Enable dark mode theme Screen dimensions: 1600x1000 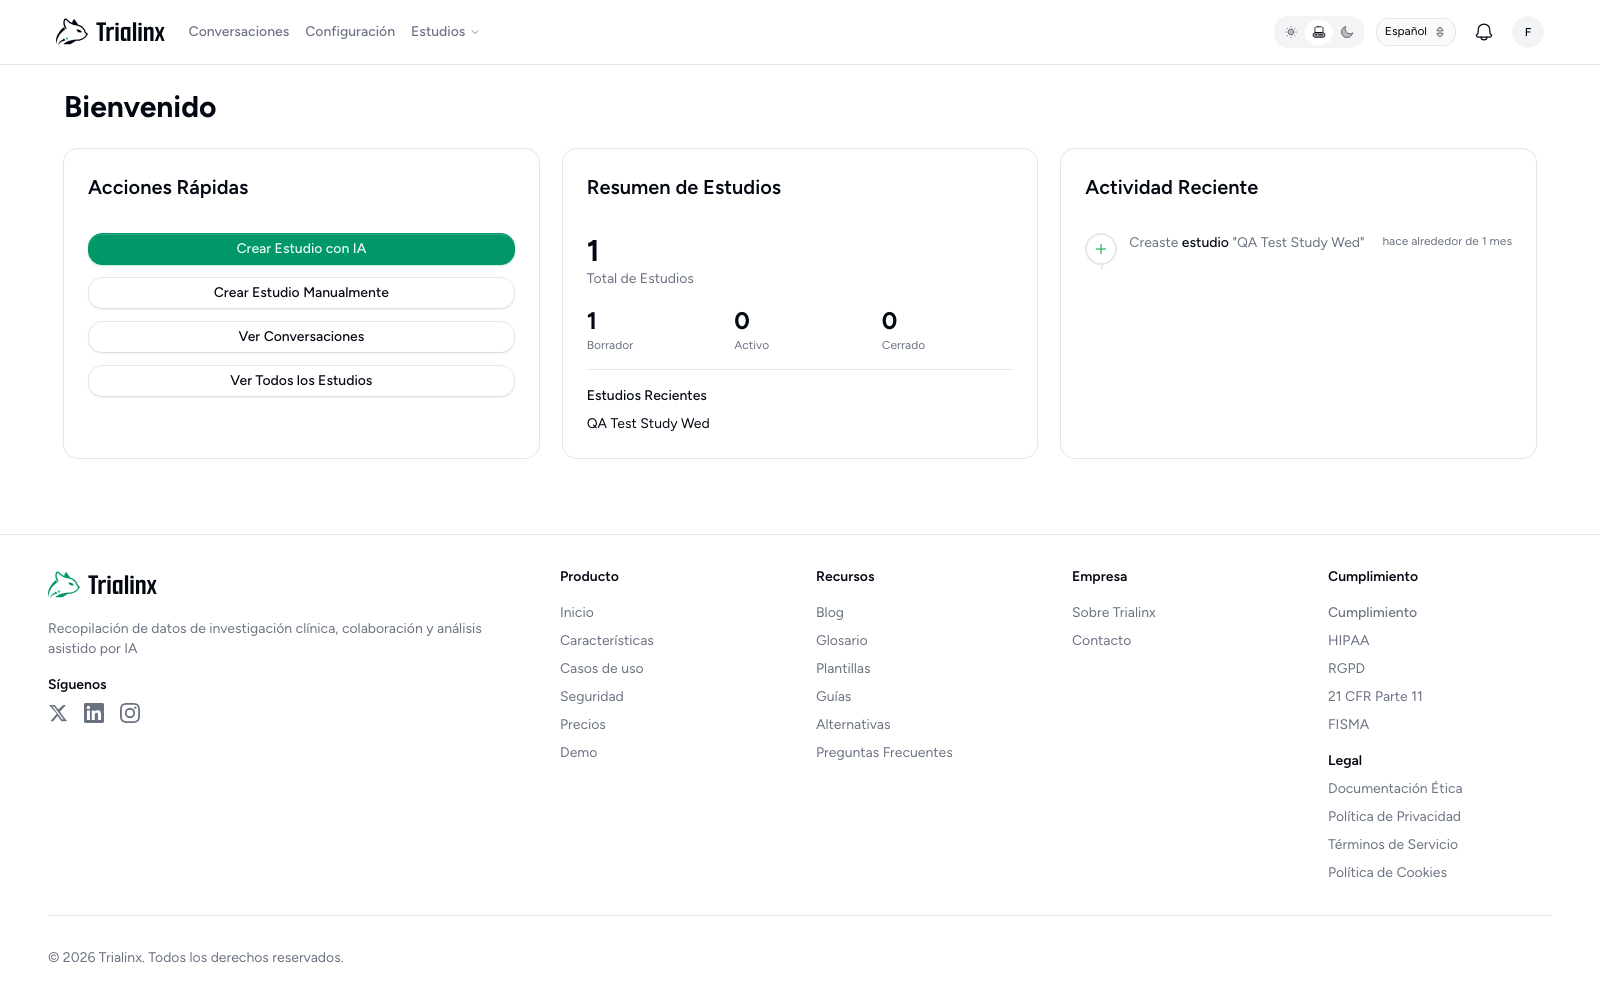[1347, 32]
